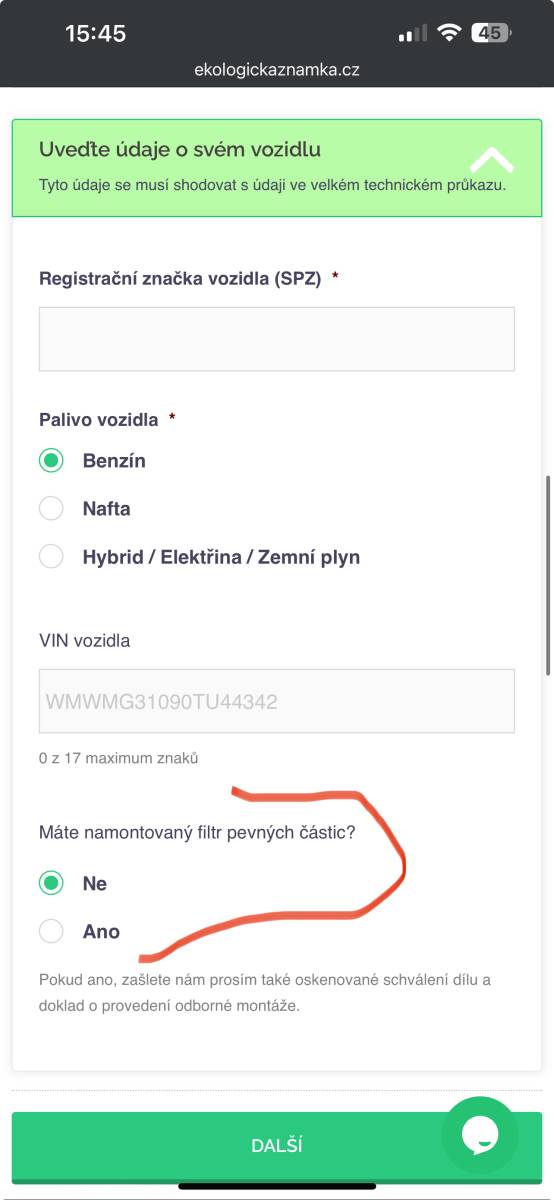Continue with the DALŠÍ button
Image resolution: width=554 pixels, height=1200 pixels.
(277, 1146)
